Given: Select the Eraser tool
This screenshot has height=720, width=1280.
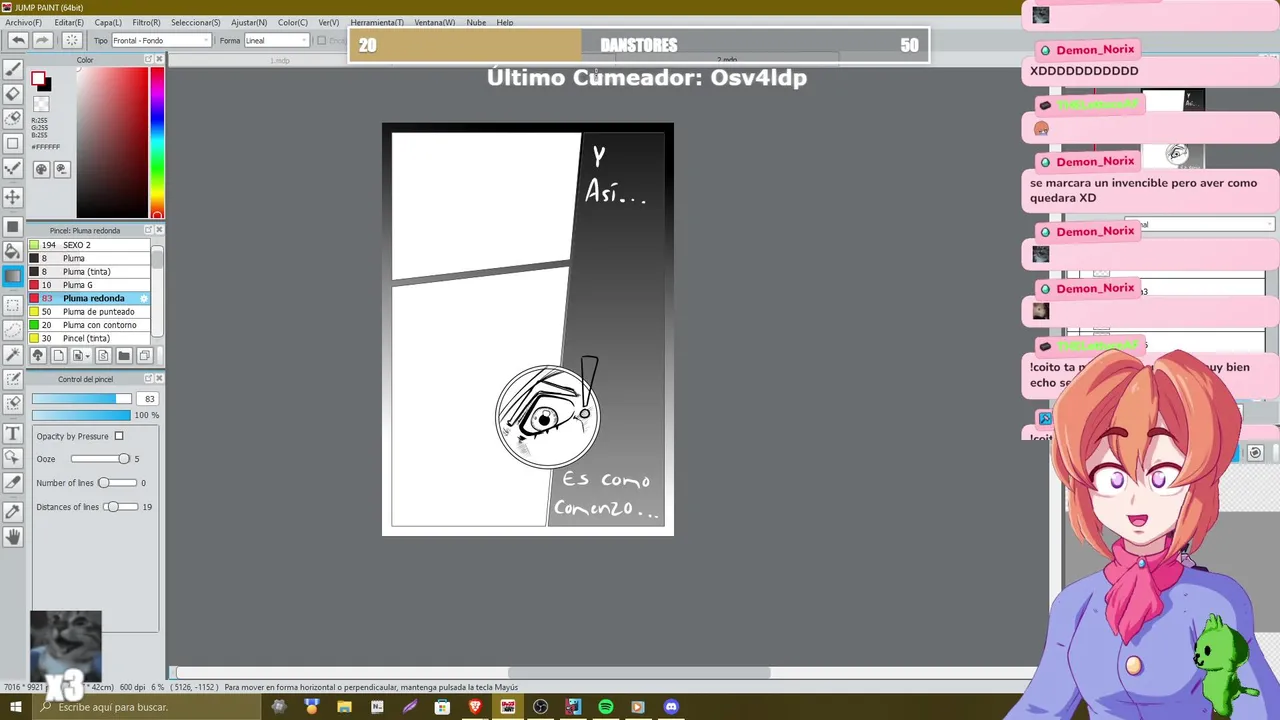Looking at the screenshot, I should 13,93.
